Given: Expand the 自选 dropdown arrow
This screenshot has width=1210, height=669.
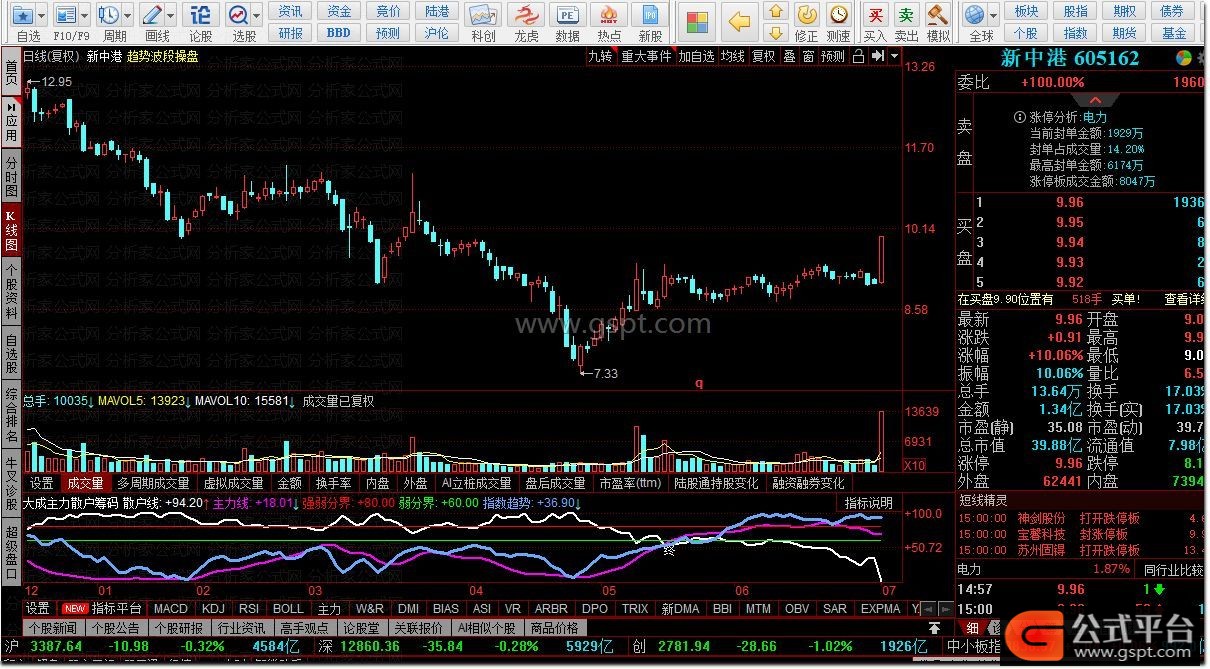Looking at the screenshot, I should tap(41, 15).
